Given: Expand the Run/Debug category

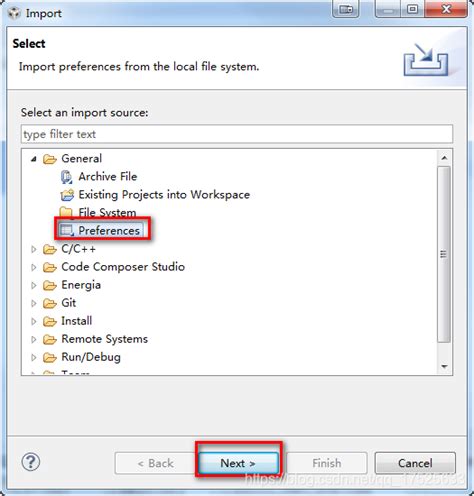Looking at the screenshot, I should (x=34, y=357).
